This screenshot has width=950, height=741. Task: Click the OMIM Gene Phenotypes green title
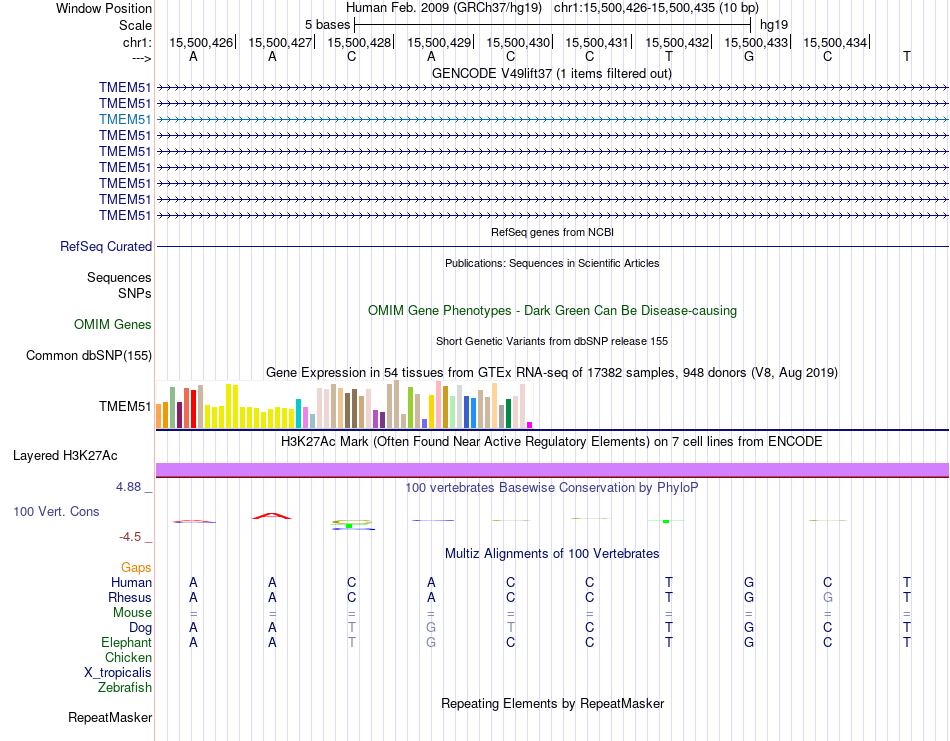pyautogui.click(x=553, y=310)
